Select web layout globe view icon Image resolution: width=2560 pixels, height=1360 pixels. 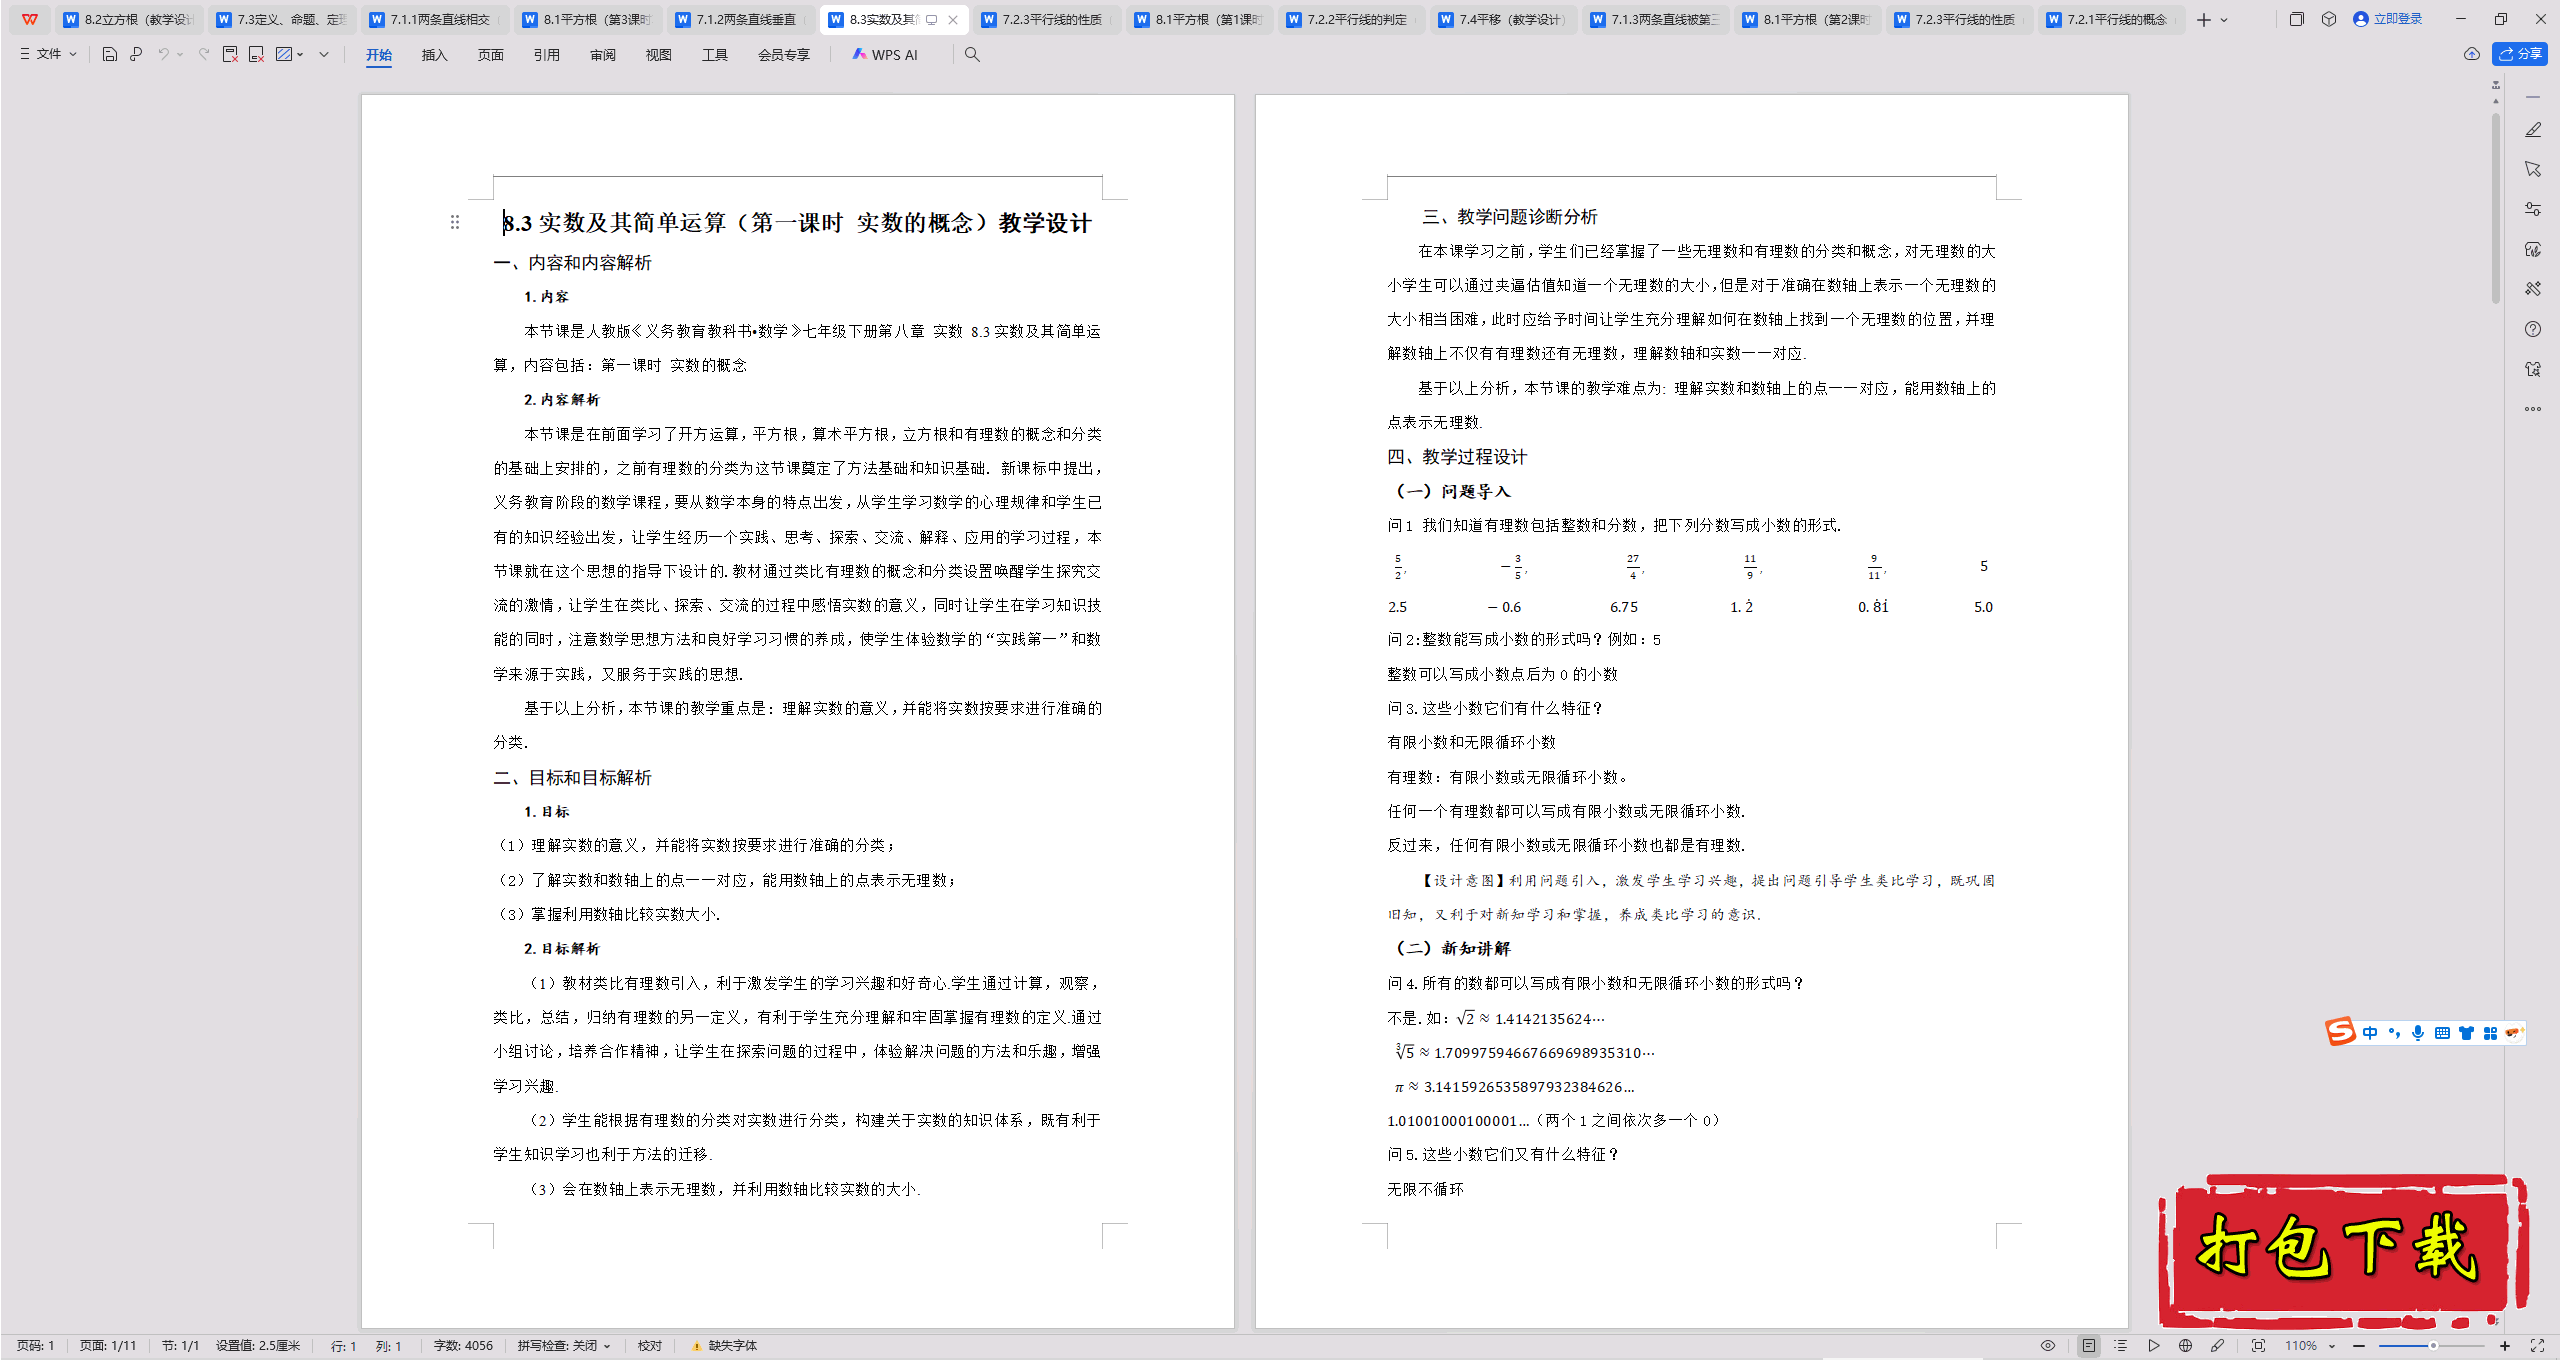(x=2185, y=1346)
